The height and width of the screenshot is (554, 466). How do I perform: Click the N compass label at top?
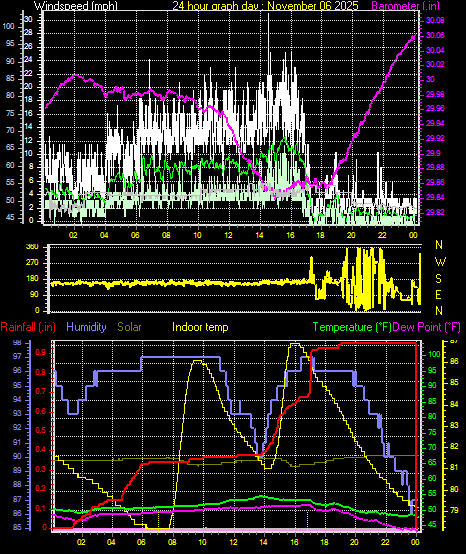click(x=439, y=244)
